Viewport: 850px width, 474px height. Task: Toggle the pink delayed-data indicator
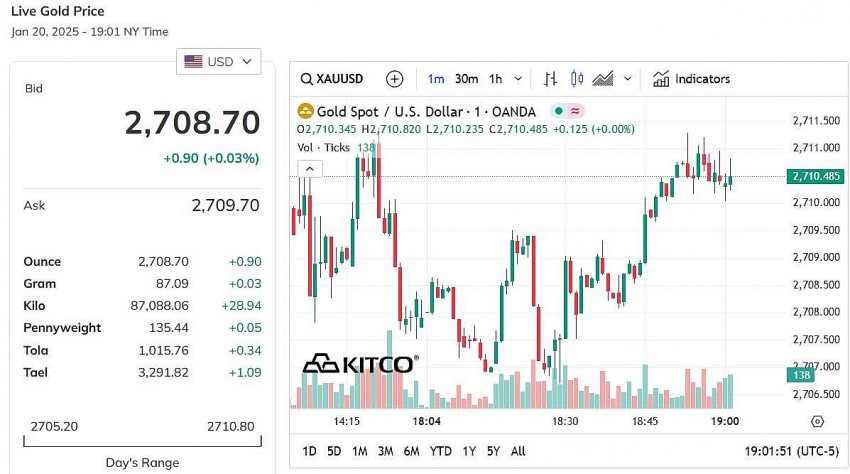[x=575, y=111]
